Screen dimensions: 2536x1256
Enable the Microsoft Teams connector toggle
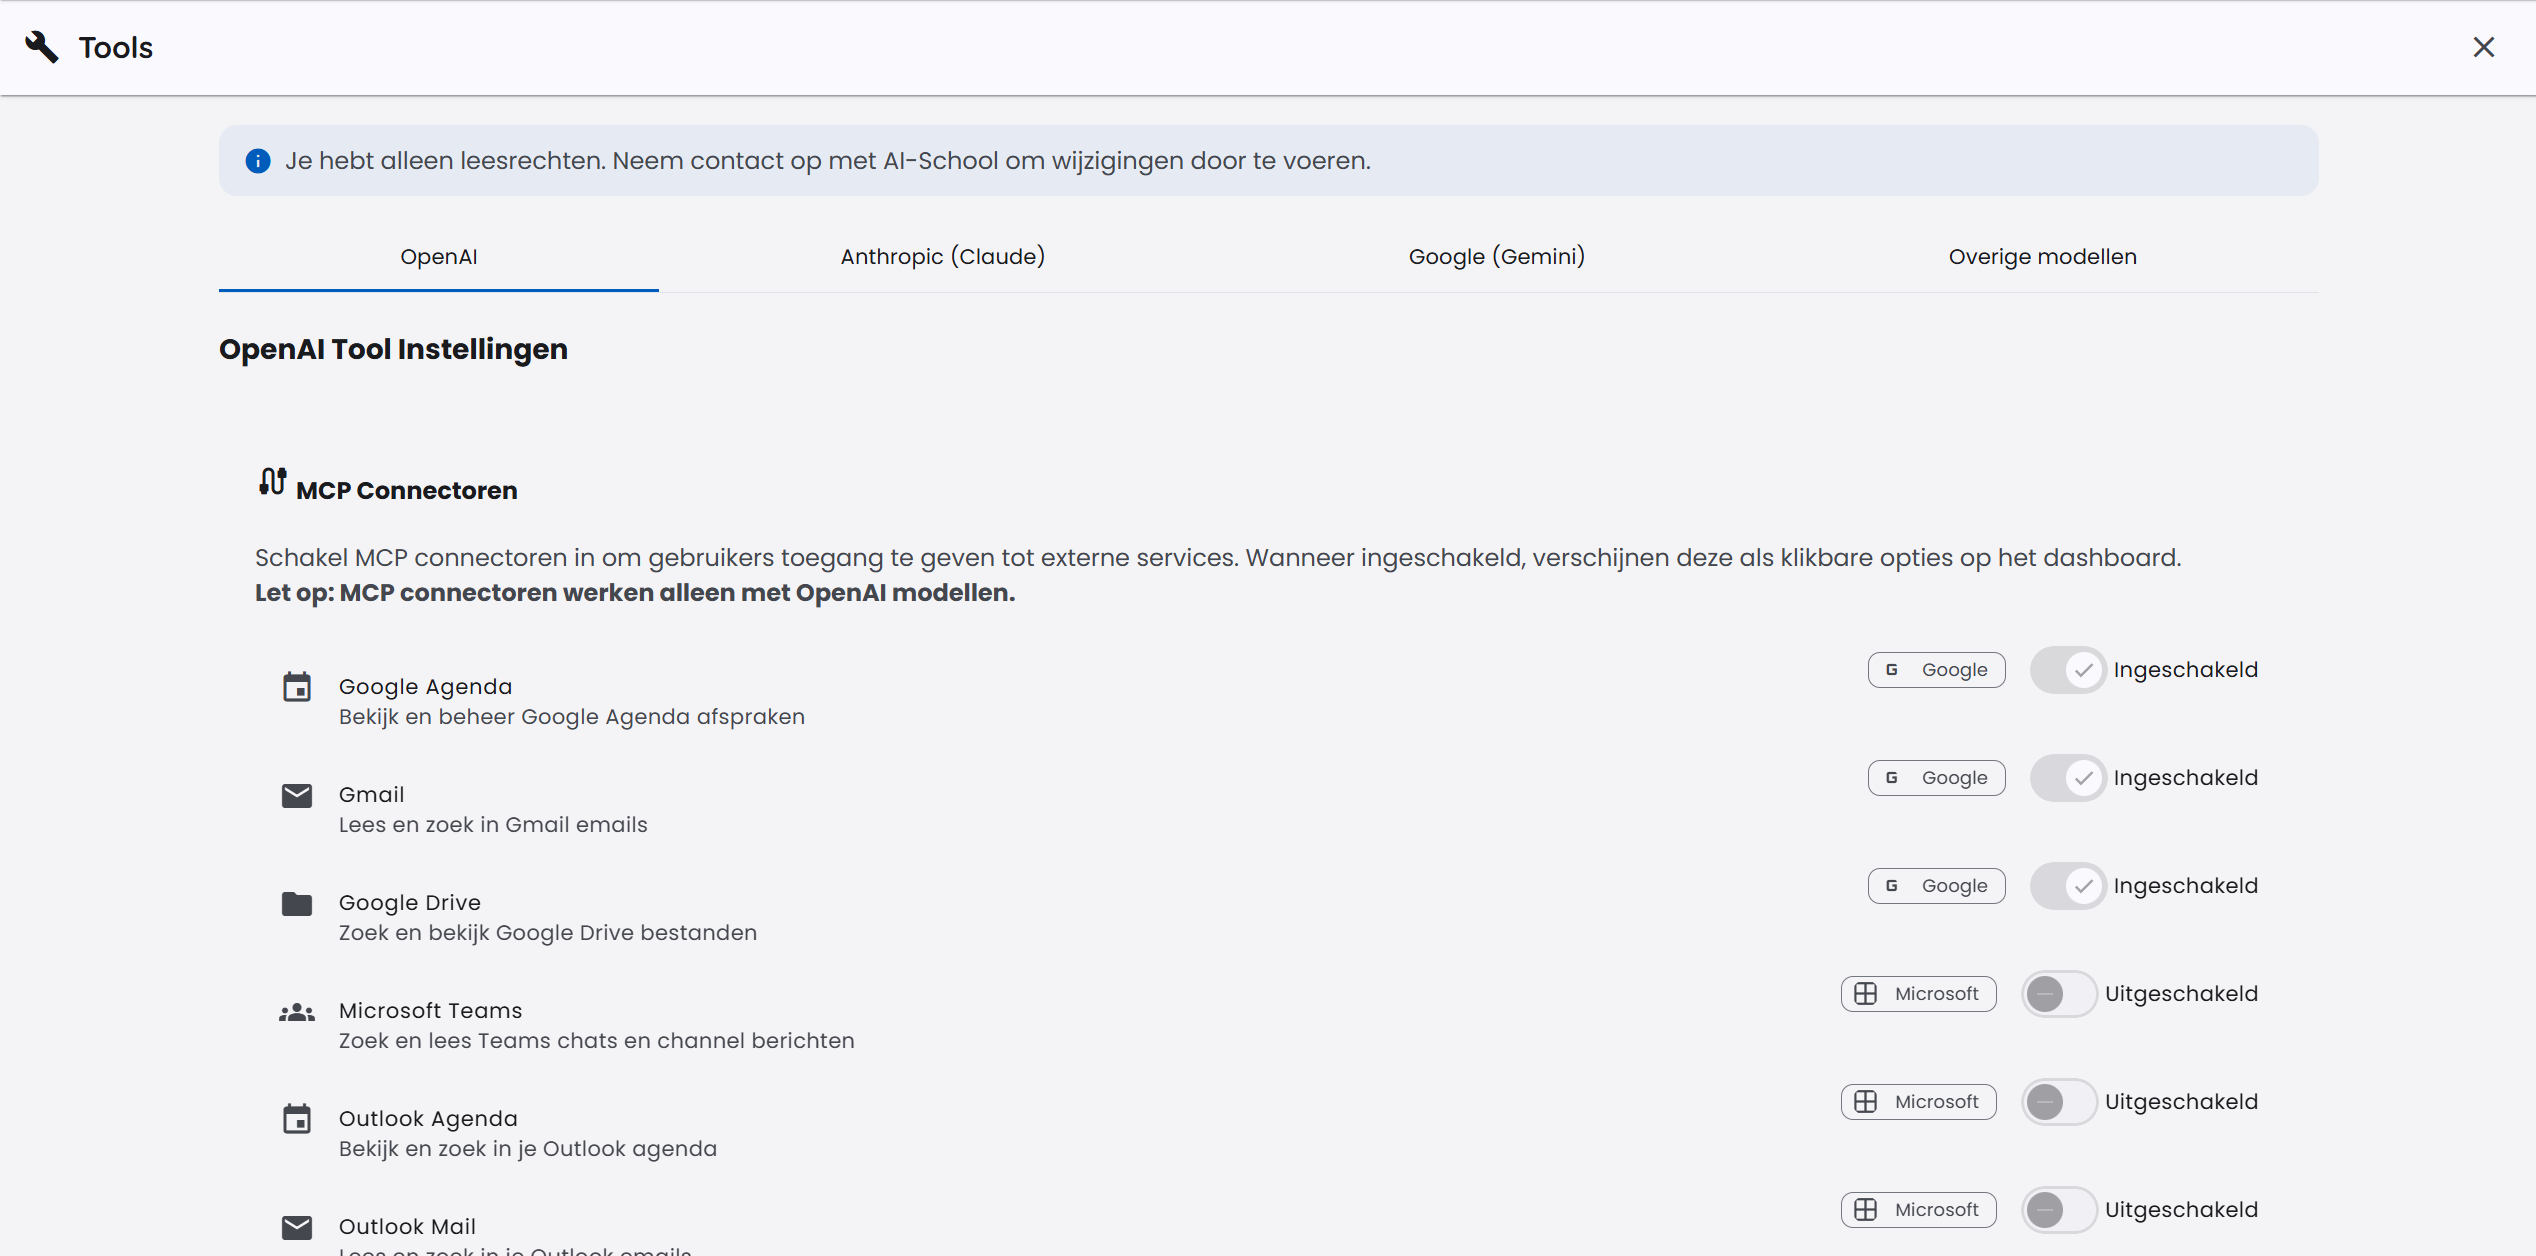pyautogui.click(x=2059, y=993)
